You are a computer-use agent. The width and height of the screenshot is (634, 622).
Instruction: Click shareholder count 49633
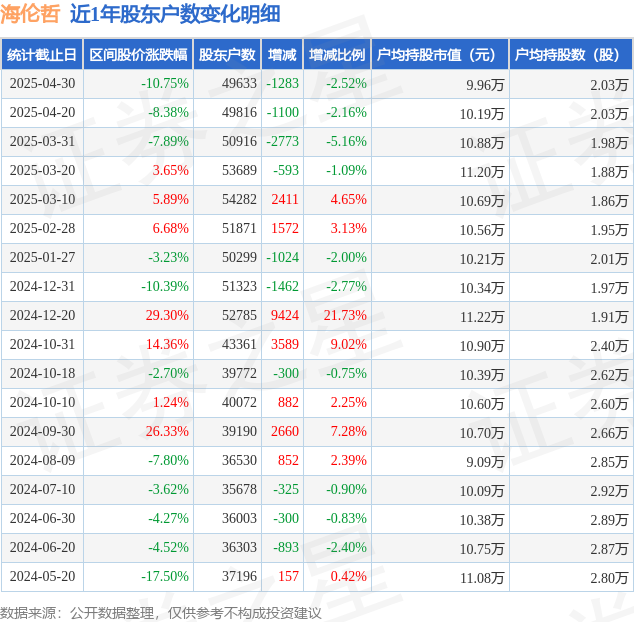[239, 83]
